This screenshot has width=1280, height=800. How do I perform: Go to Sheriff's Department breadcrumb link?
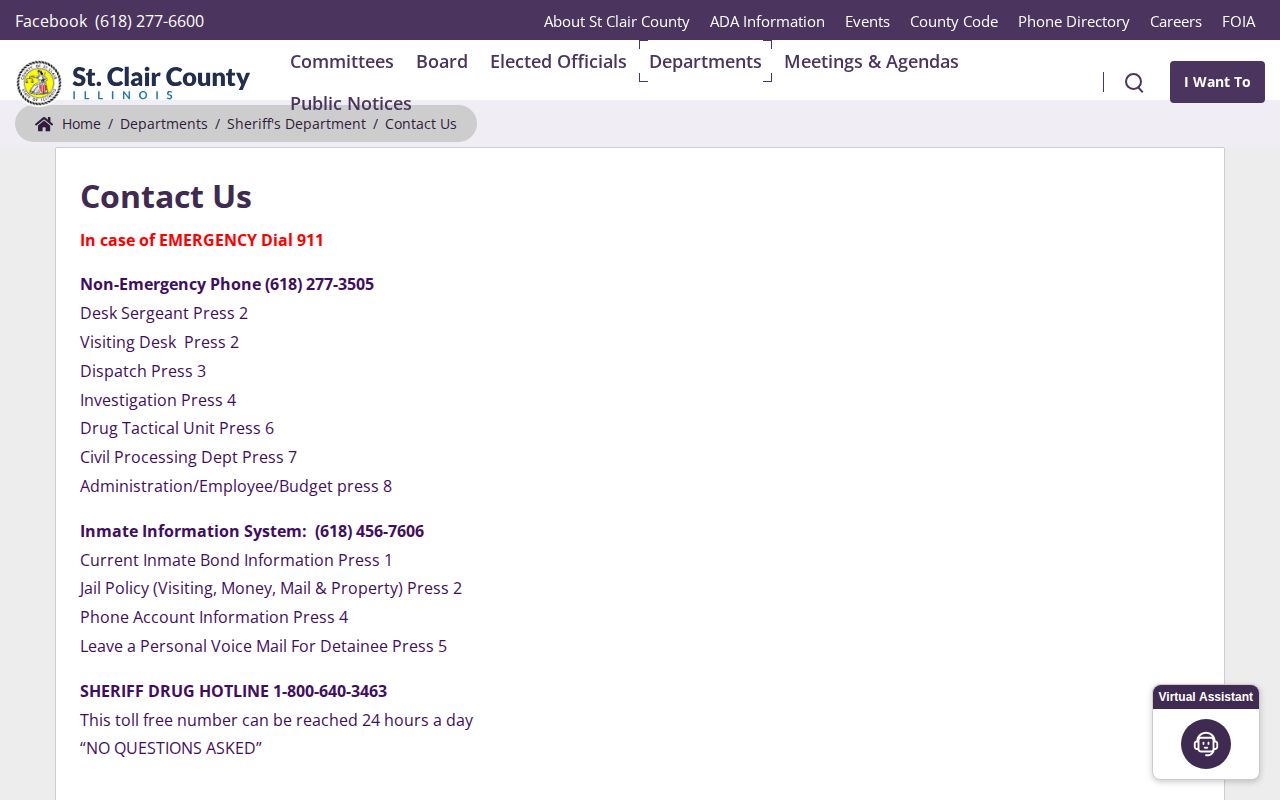(296, 124)
